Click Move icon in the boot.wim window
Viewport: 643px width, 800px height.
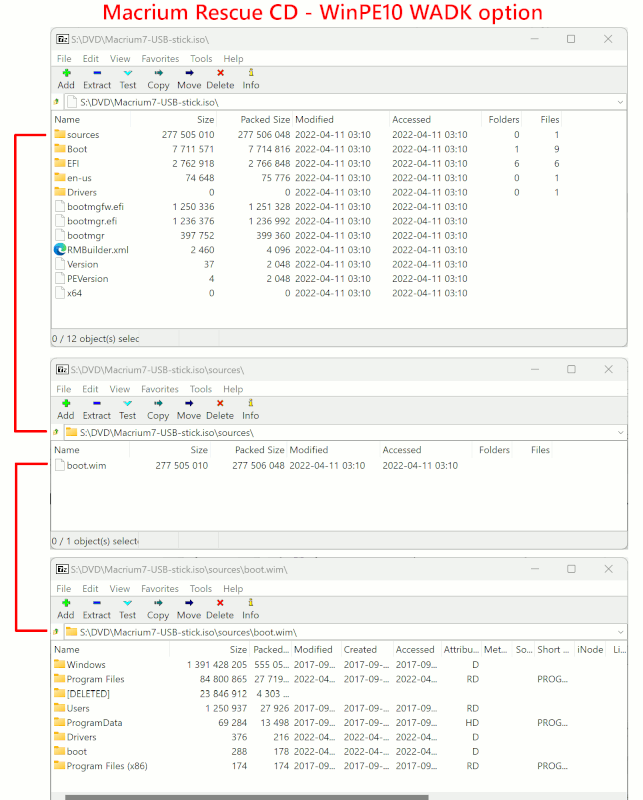189,603
